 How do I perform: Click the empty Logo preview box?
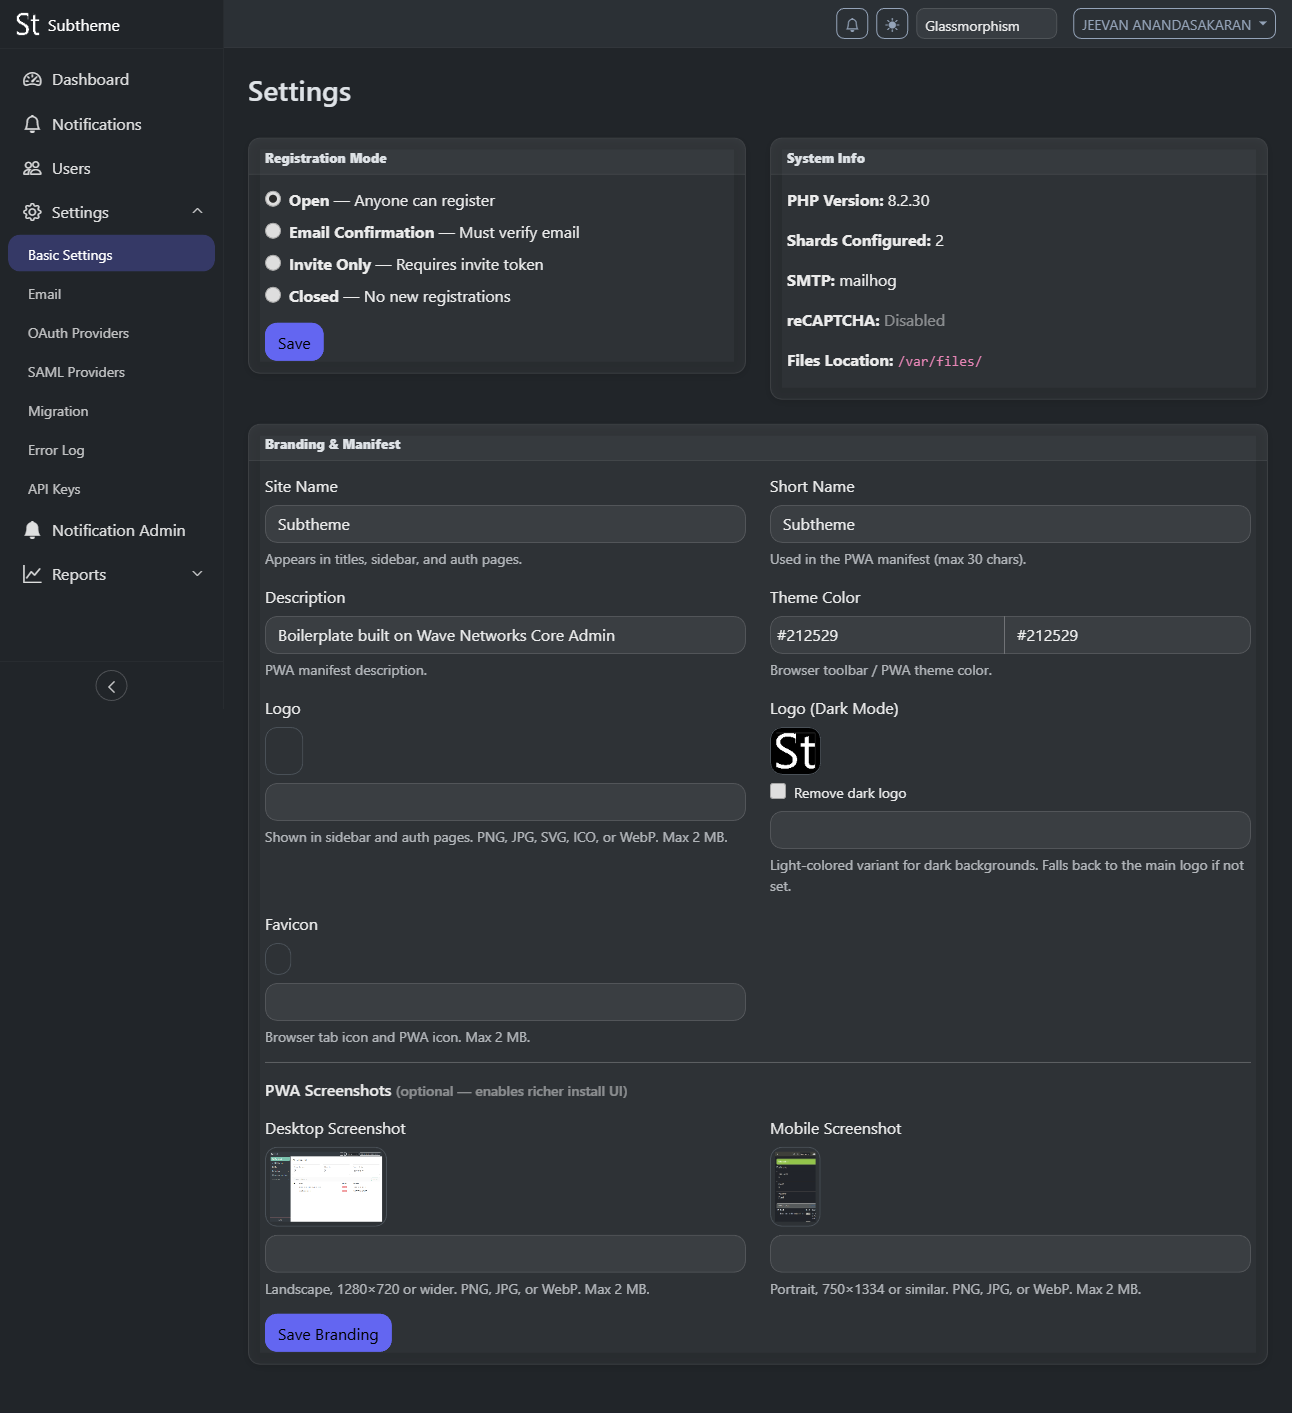[284, 751]
